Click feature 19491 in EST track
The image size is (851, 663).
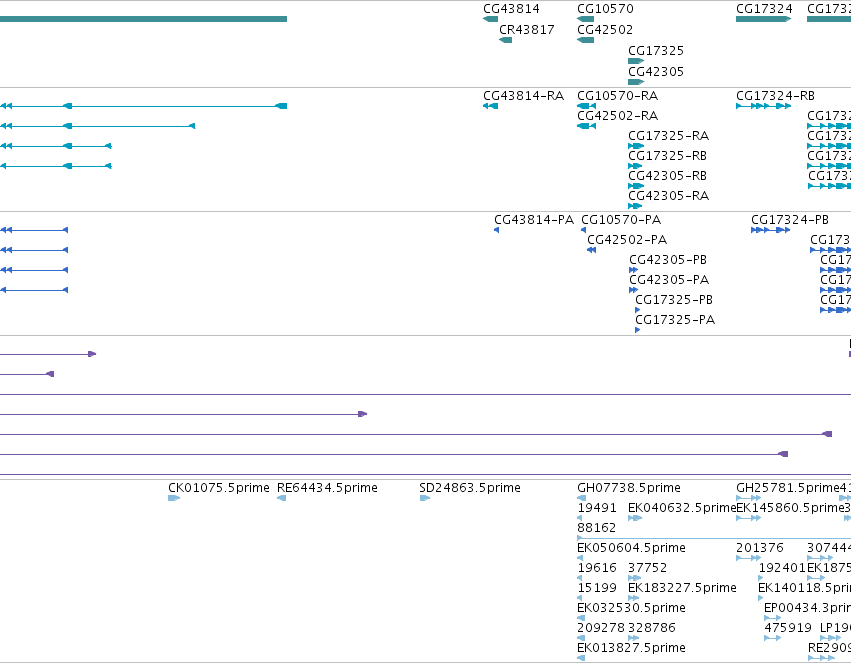pos(580,518)
